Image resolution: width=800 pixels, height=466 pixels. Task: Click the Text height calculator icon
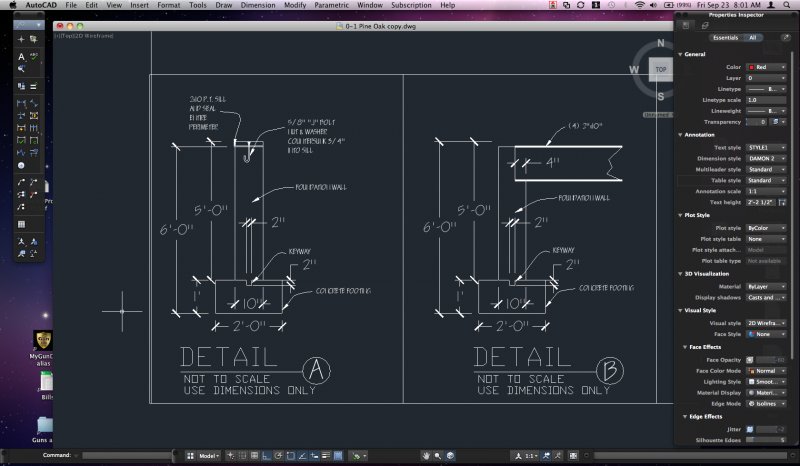pyautogui.click(x=783, y=201)
